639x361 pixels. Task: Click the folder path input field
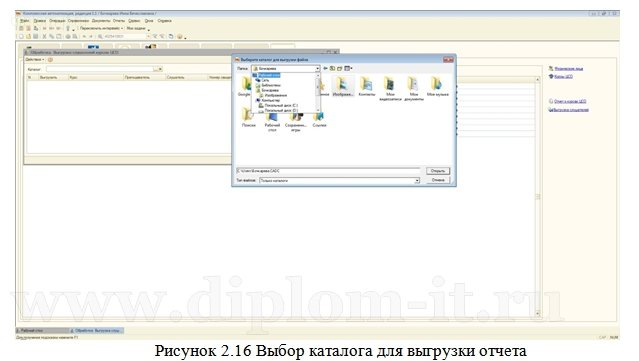328,171
